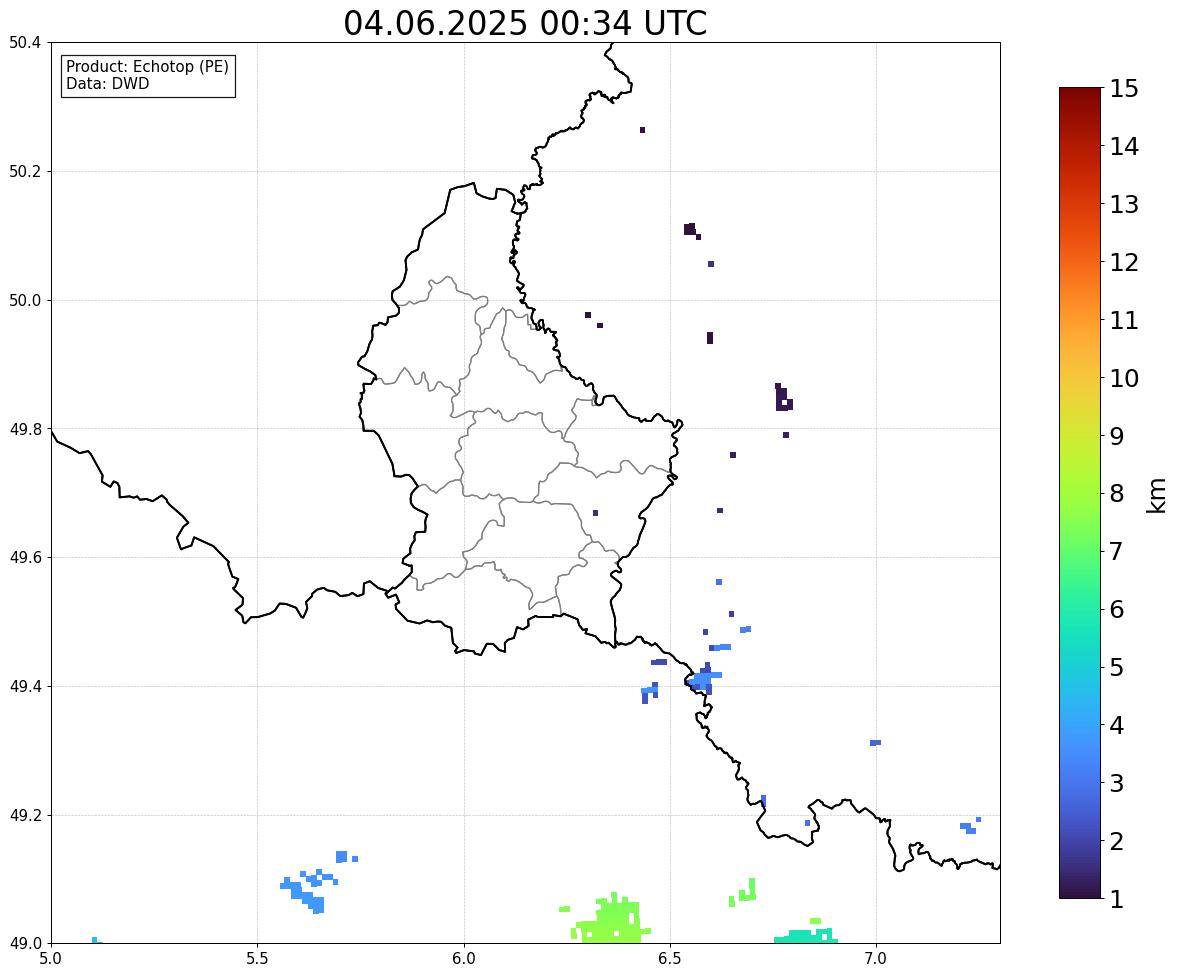Click the colorbar tick label 15
This screenshot has height=976, width=1178.
[1124, 89]
